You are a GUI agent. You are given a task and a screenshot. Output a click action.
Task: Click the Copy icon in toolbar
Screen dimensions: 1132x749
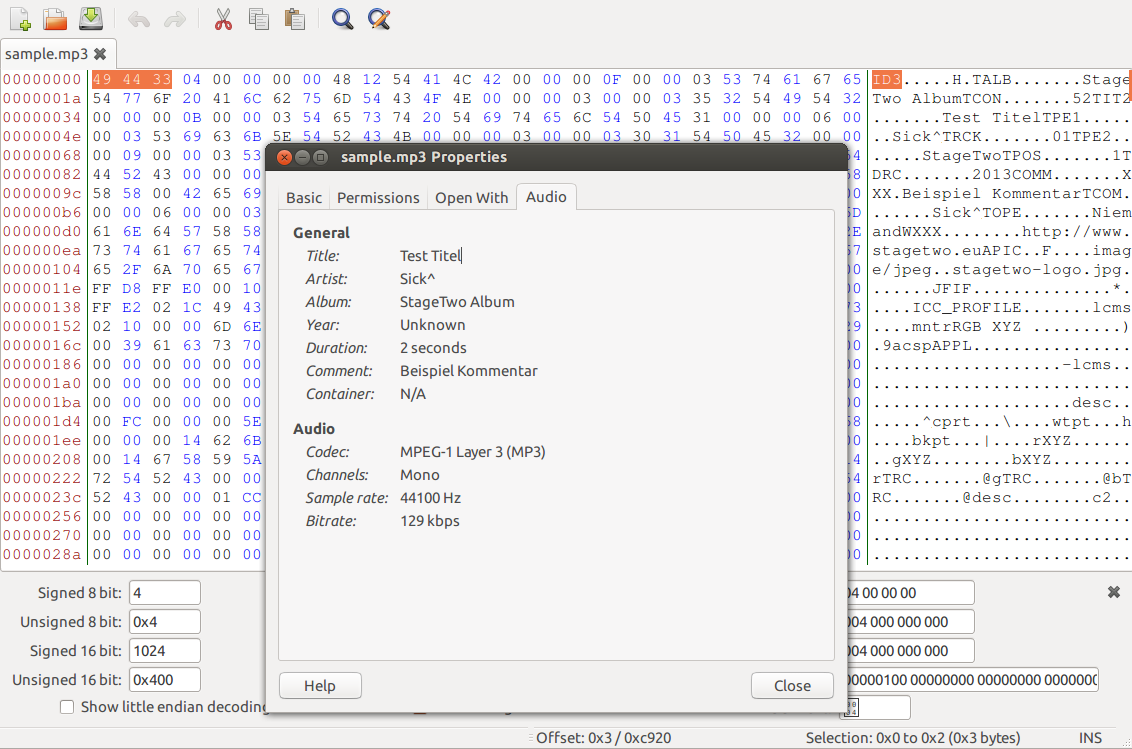coord(258,18)
